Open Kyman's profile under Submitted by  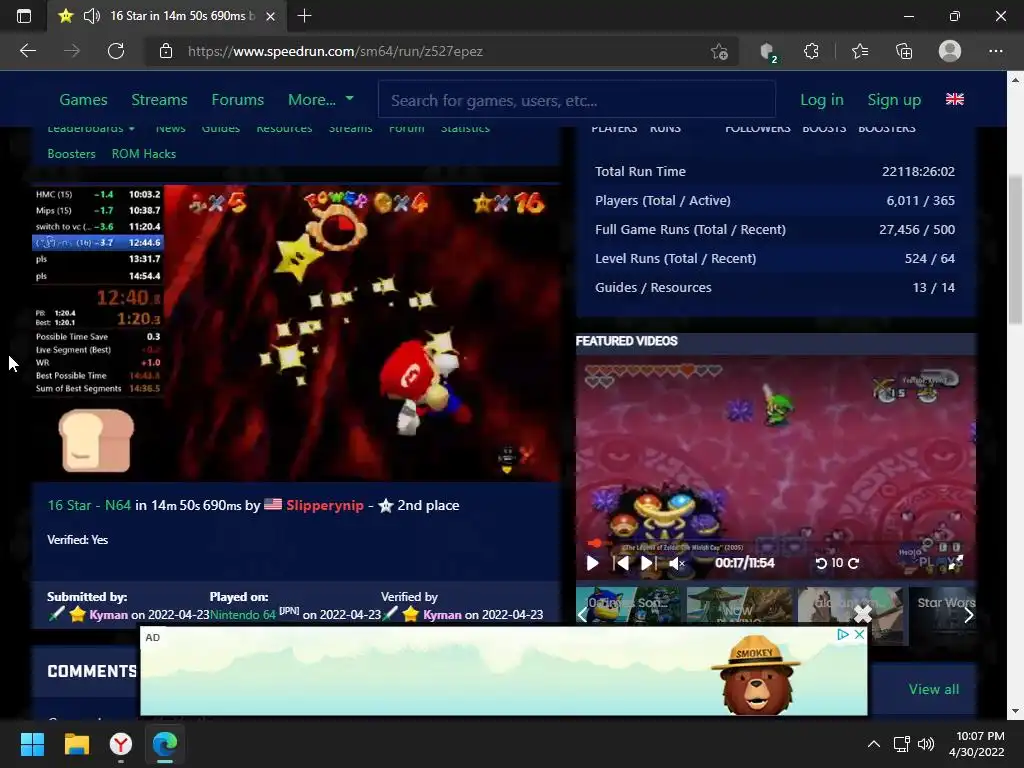pyautogui.click(x=108, y=615)
